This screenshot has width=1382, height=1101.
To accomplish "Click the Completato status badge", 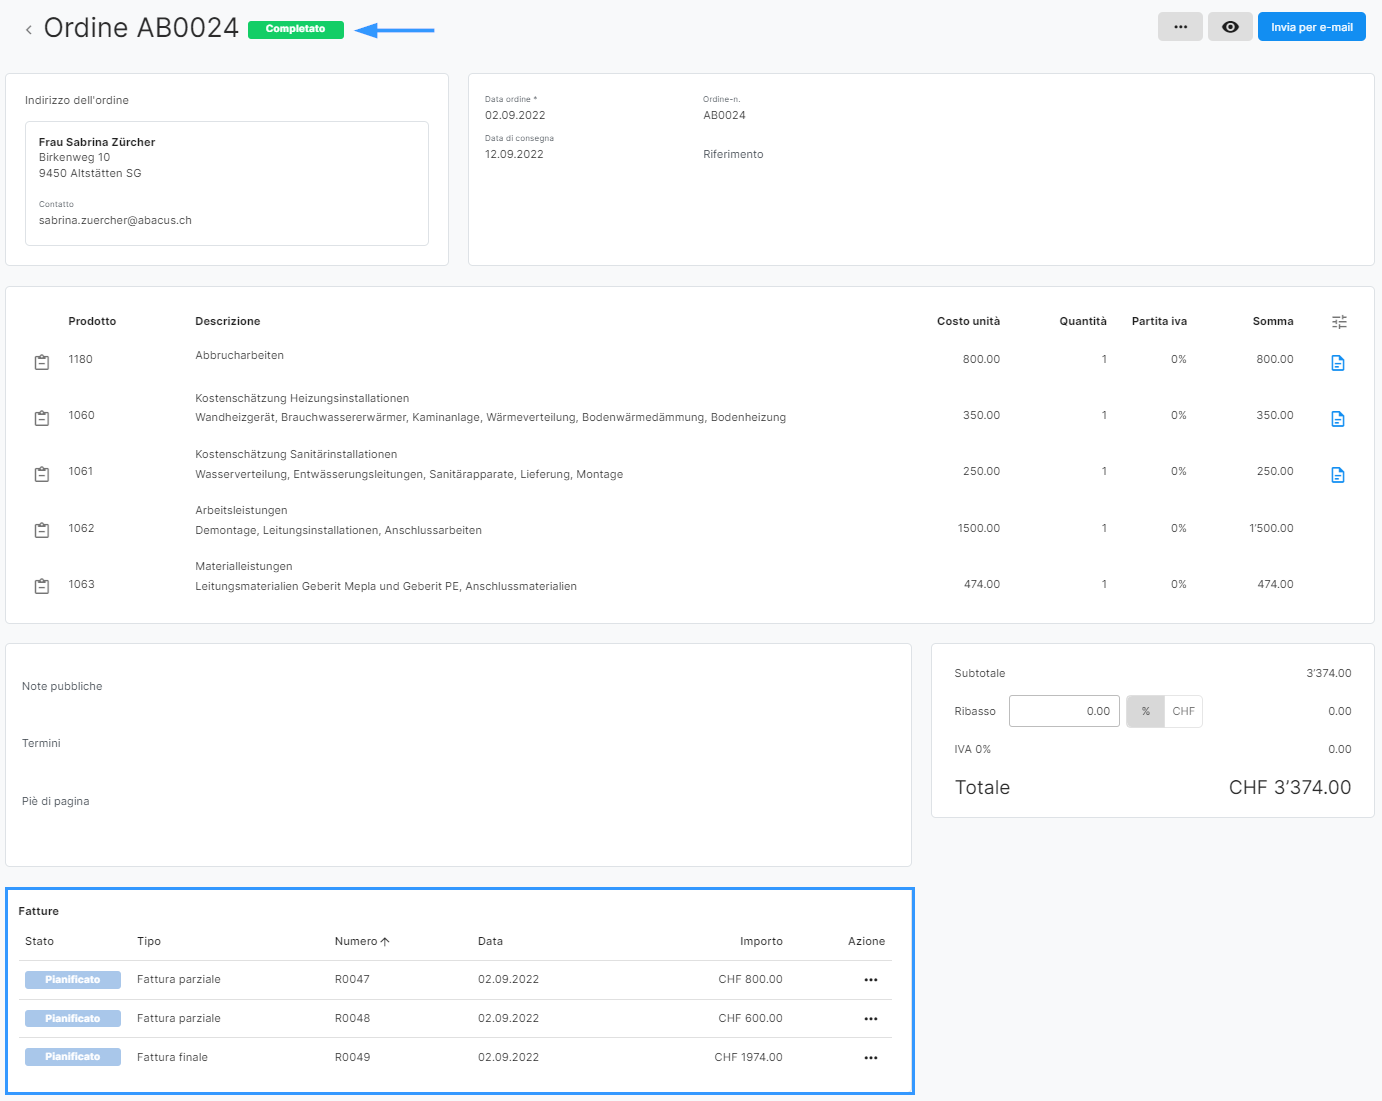I will point(295,30).
